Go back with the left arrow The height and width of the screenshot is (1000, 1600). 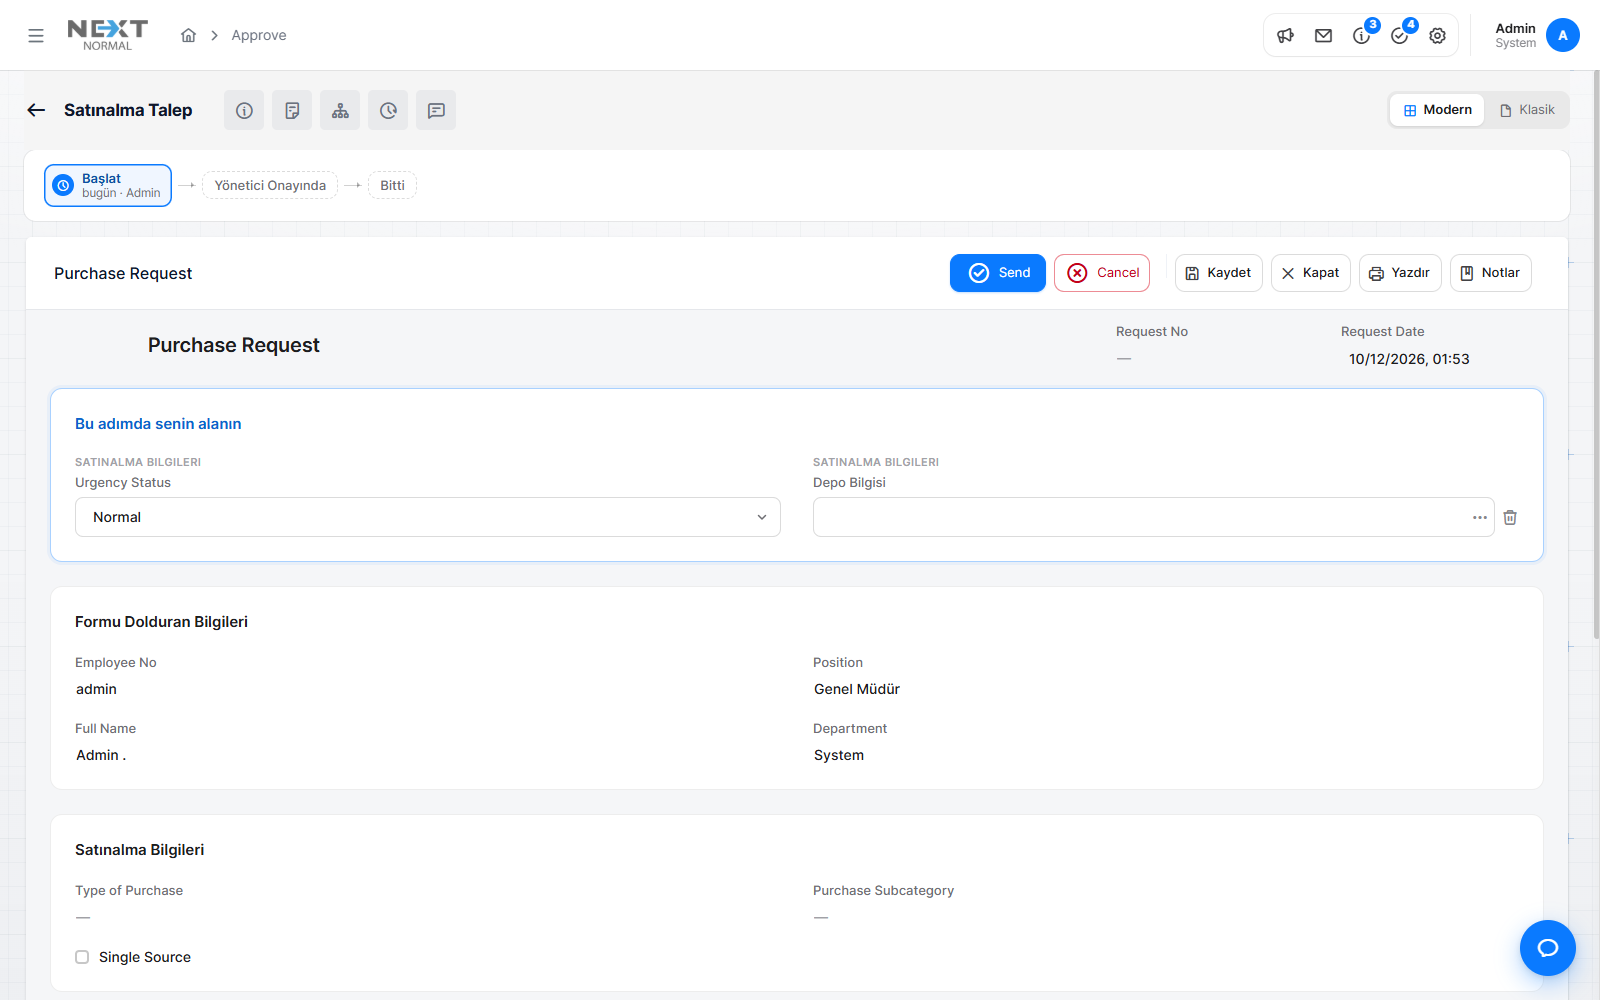(x=36, y=110)
